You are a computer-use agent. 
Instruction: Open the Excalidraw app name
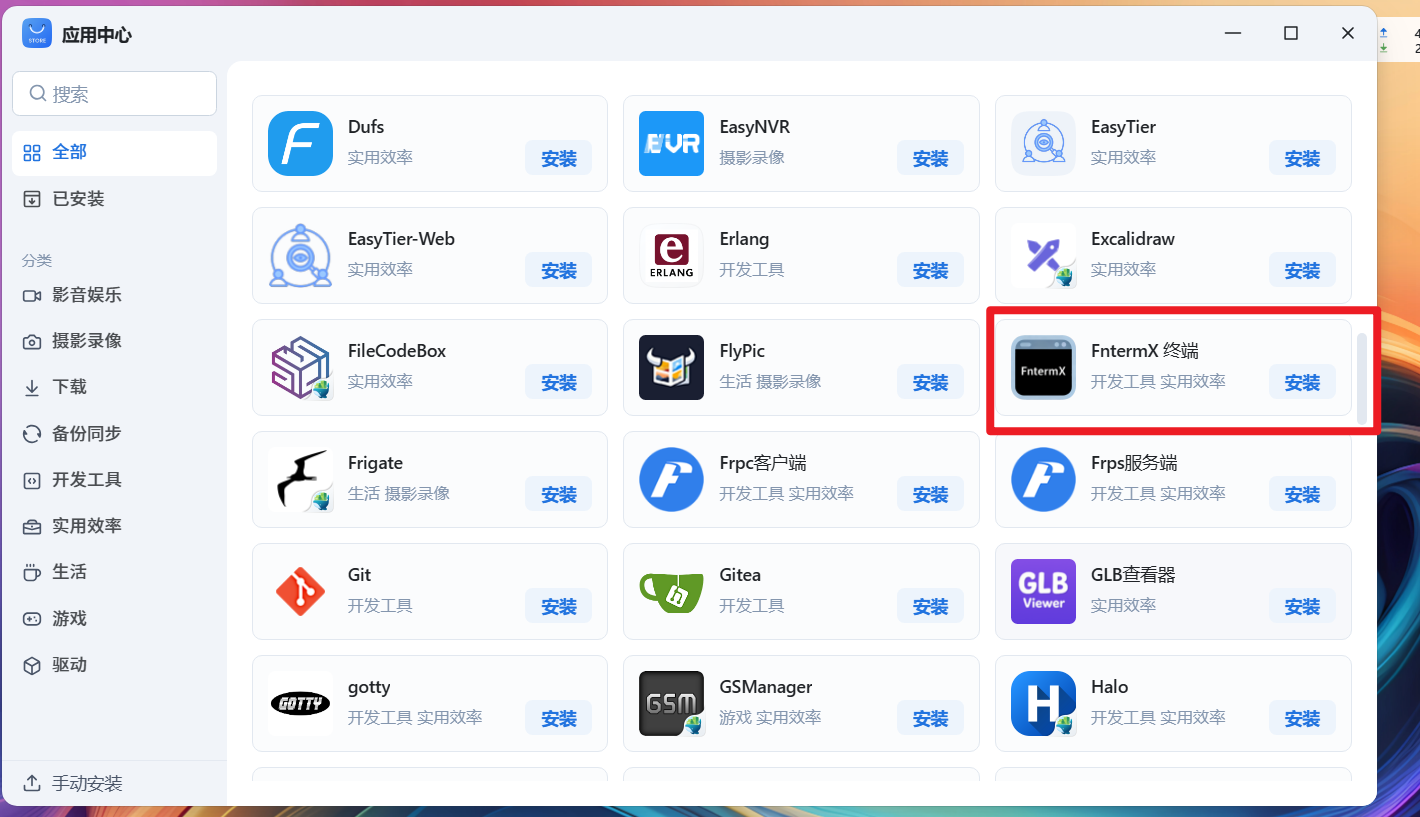click(1133, 239)
